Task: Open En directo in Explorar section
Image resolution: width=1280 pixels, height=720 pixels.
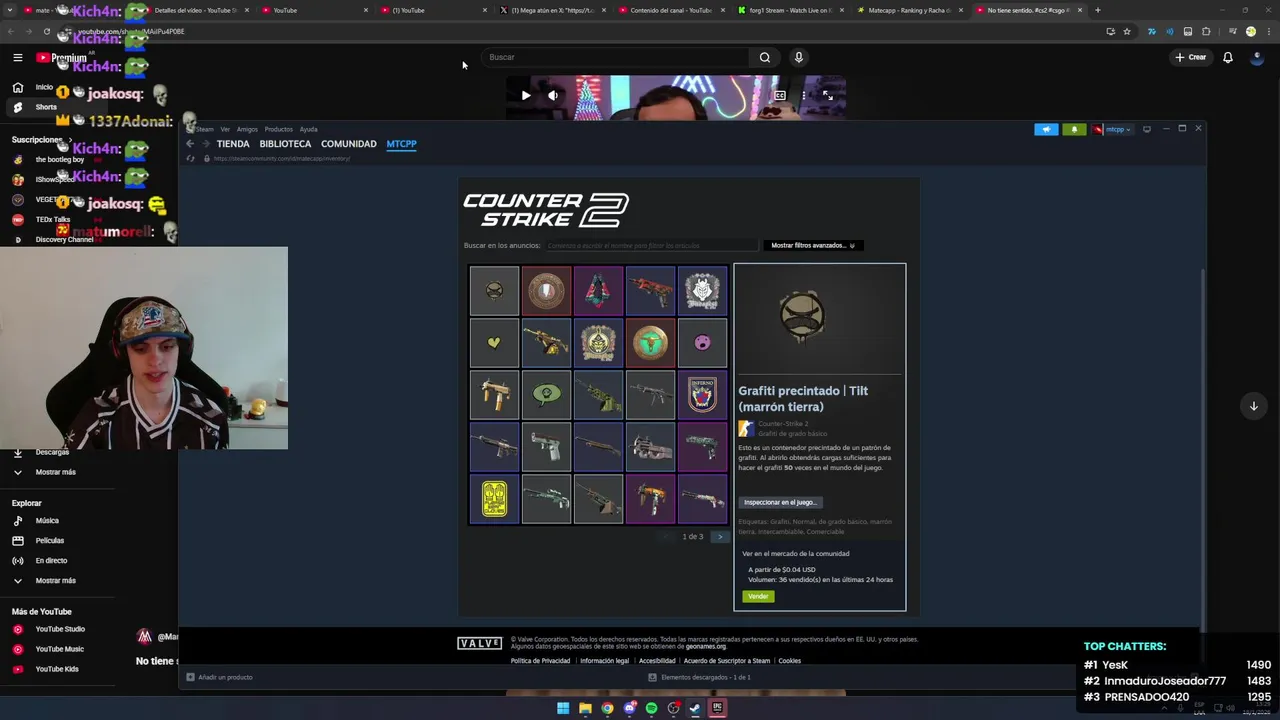Action: pyautogui.click(x=51, y=561)
